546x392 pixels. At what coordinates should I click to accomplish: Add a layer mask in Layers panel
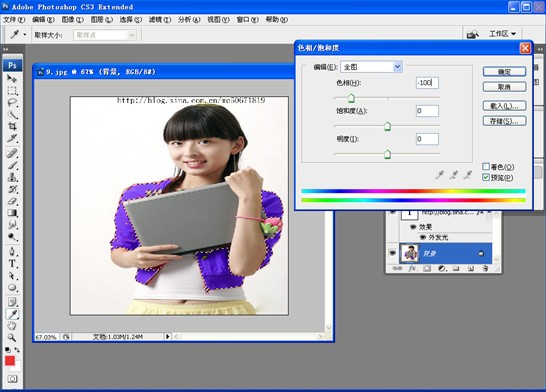pos(427,268)
